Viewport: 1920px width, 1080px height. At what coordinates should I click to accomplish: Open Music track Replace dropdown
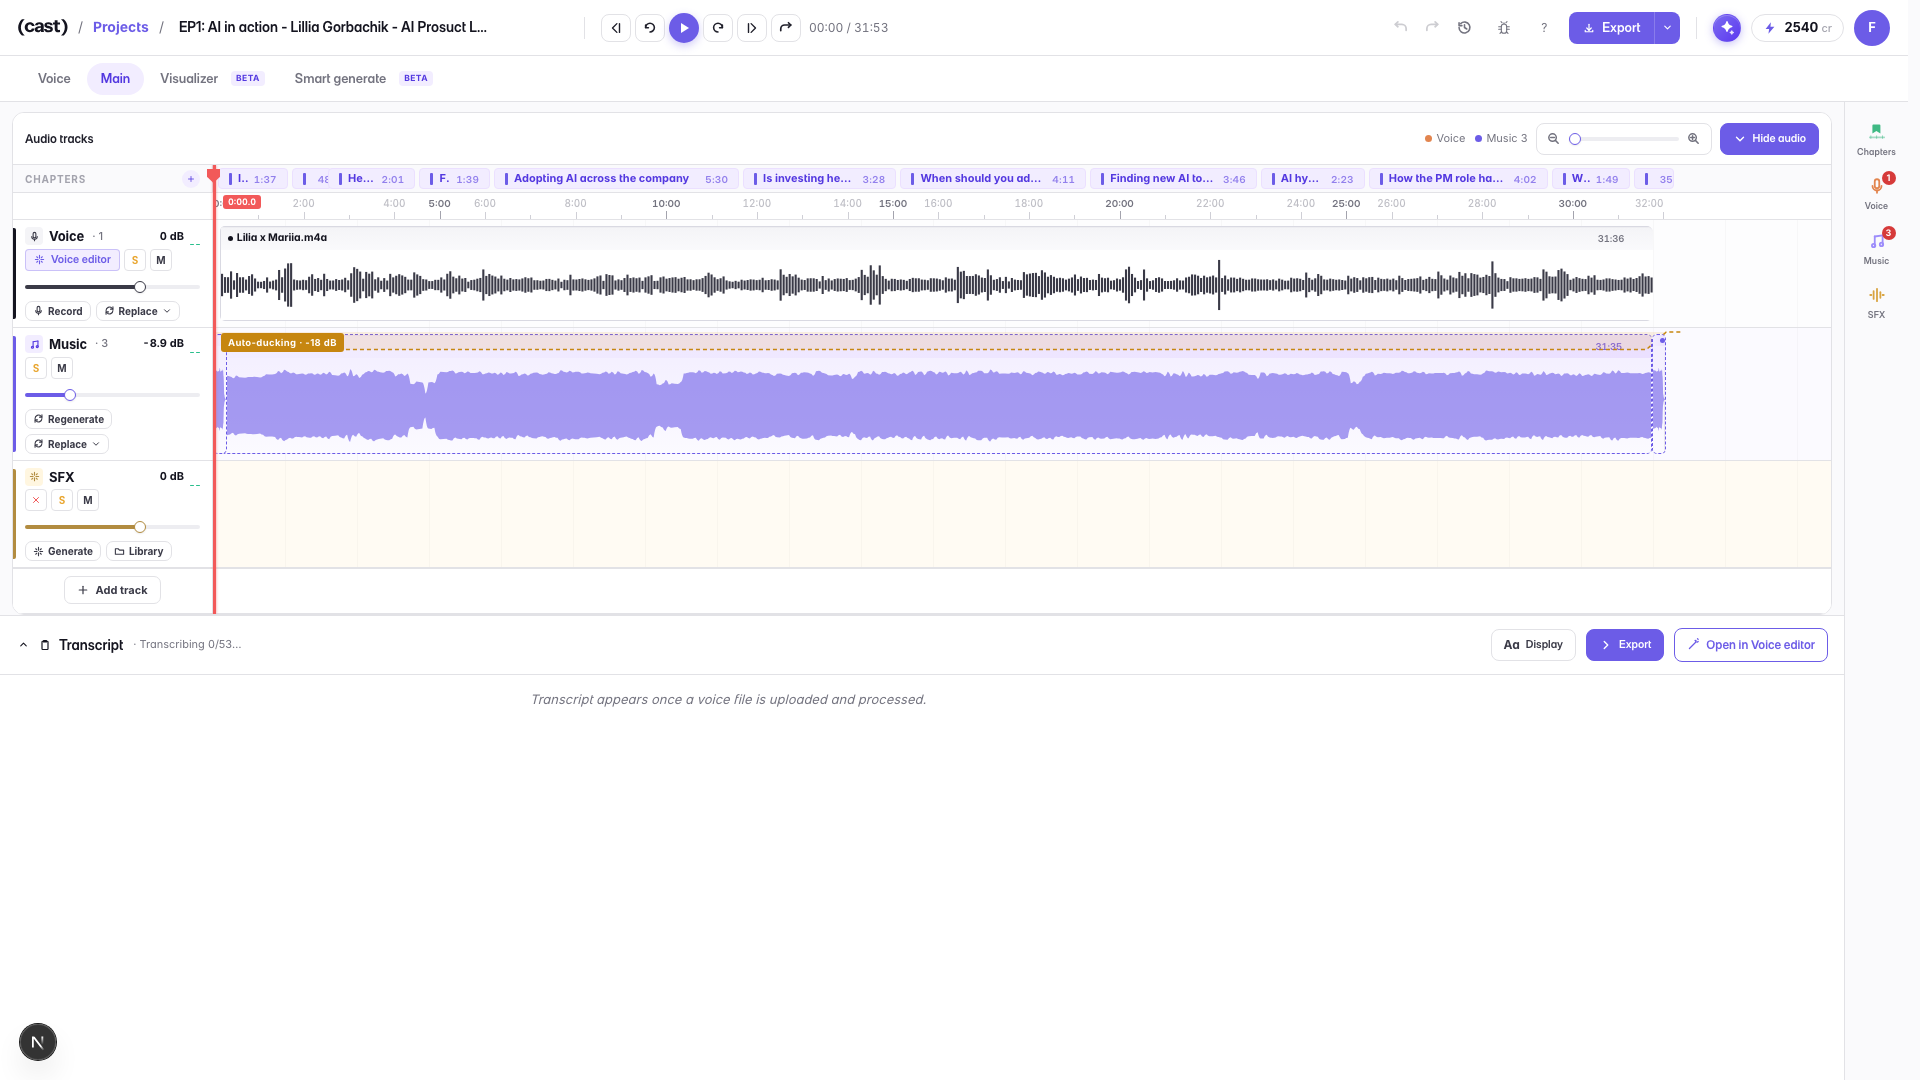click(67, 444)
